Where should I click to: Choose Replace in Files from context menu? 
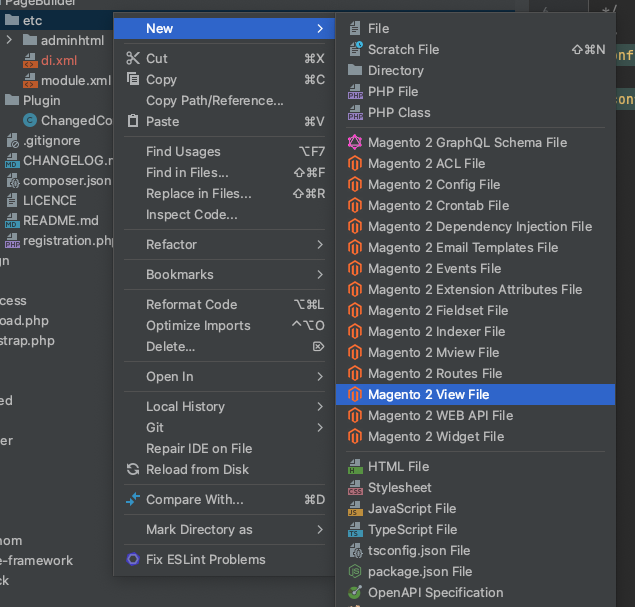pos(224,194)
